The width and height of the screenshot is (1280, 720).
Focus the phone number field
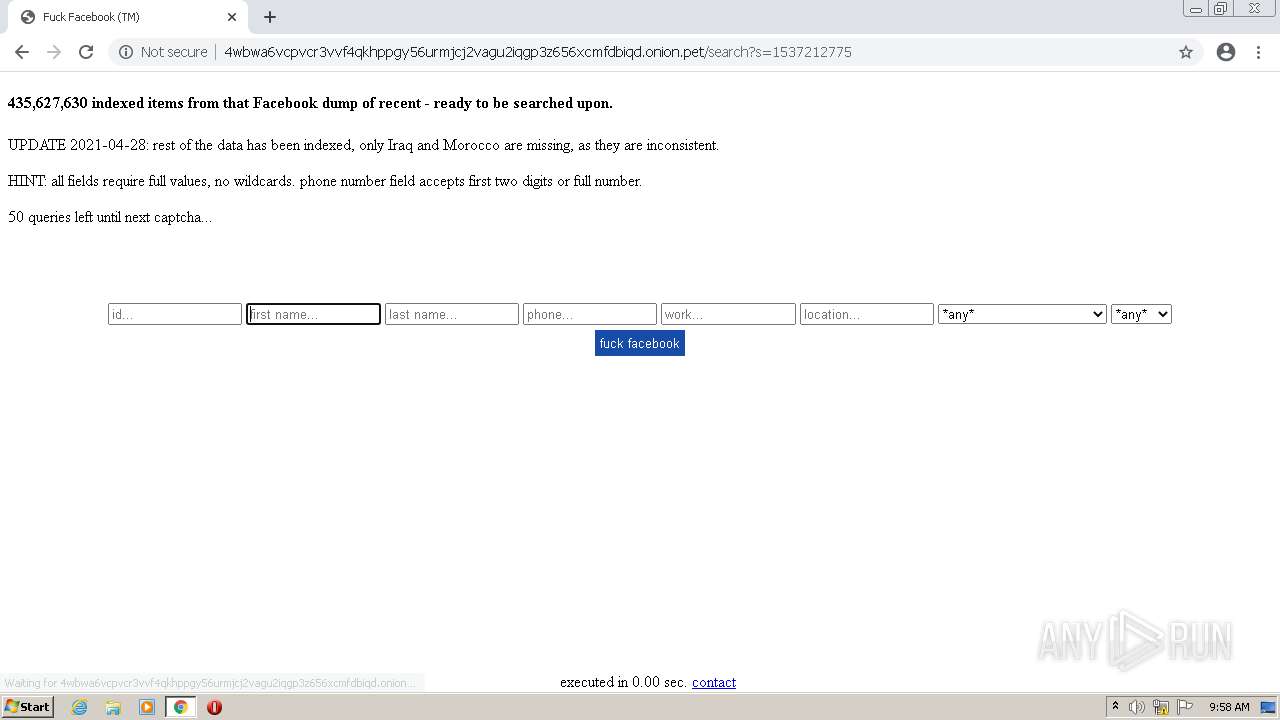click(x=590, y=314)
